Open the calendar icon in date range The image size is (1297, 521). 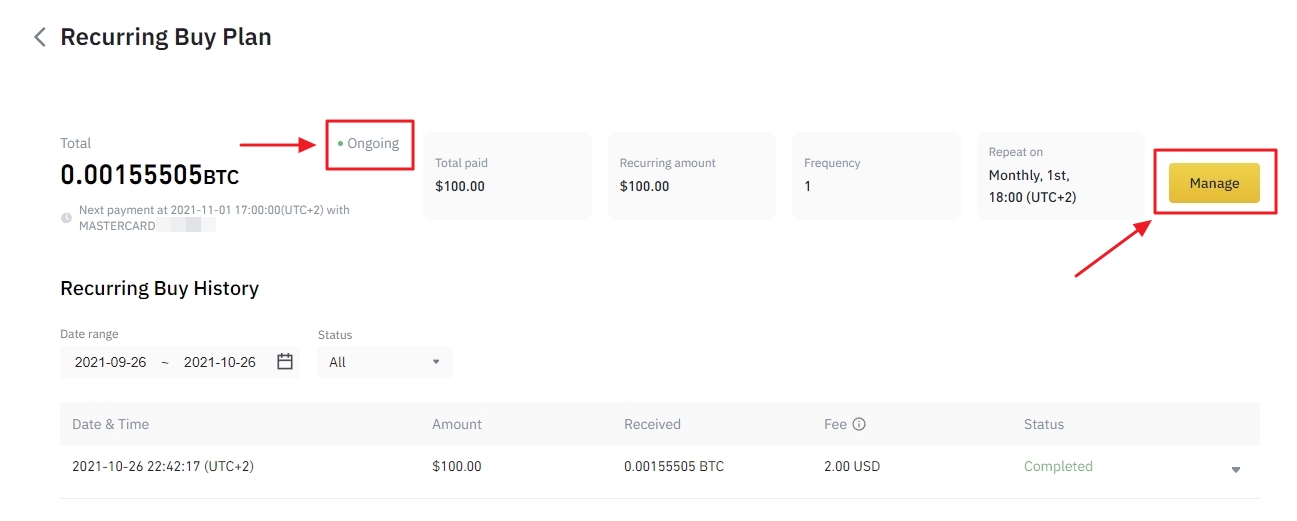click(x=285, y=362)
